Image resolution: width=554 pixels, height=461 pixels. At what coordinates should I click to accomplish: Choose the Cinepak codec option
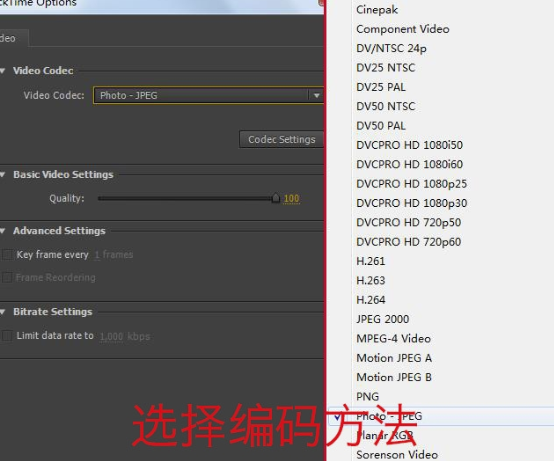(377, 10)
